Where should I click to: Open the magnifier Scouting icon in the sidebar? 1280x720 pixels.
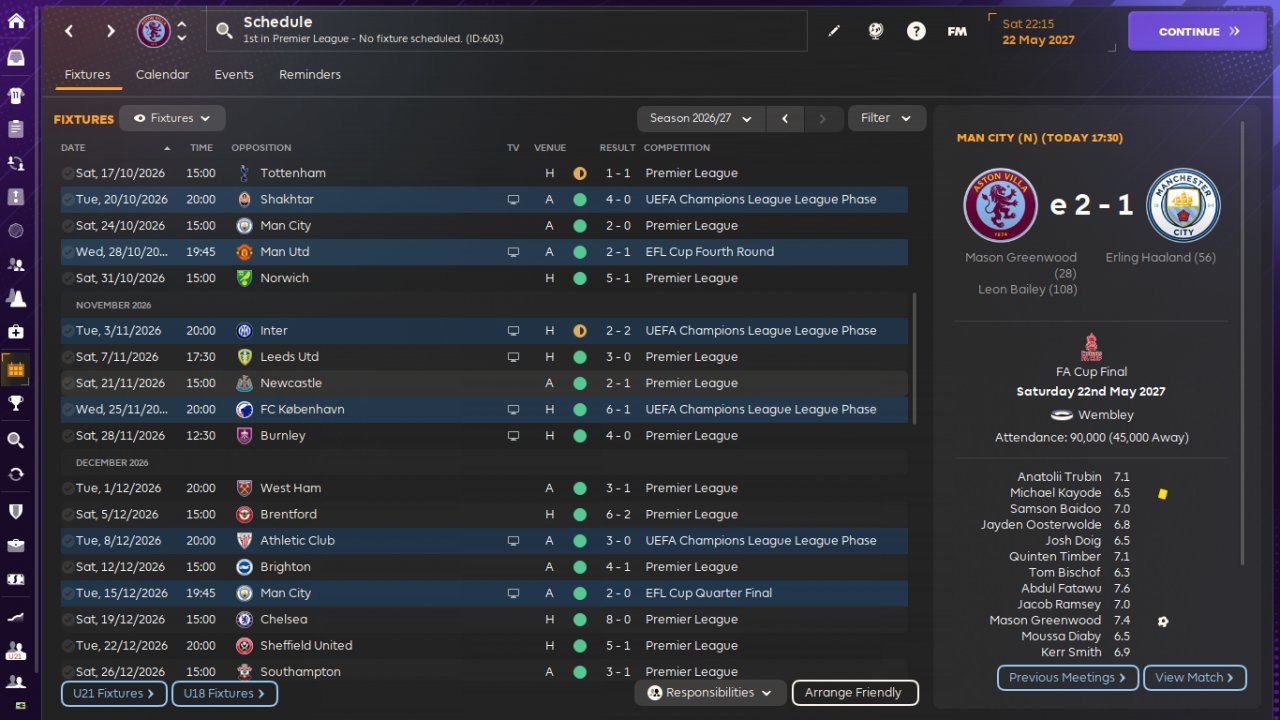[16, 440]
